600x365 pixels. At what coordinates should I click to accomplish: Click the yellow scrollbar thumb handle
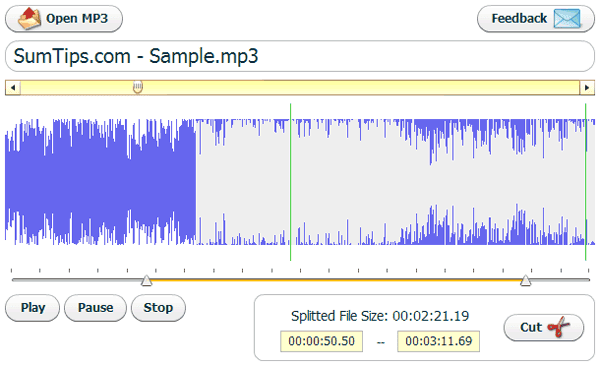pos(138,87)
